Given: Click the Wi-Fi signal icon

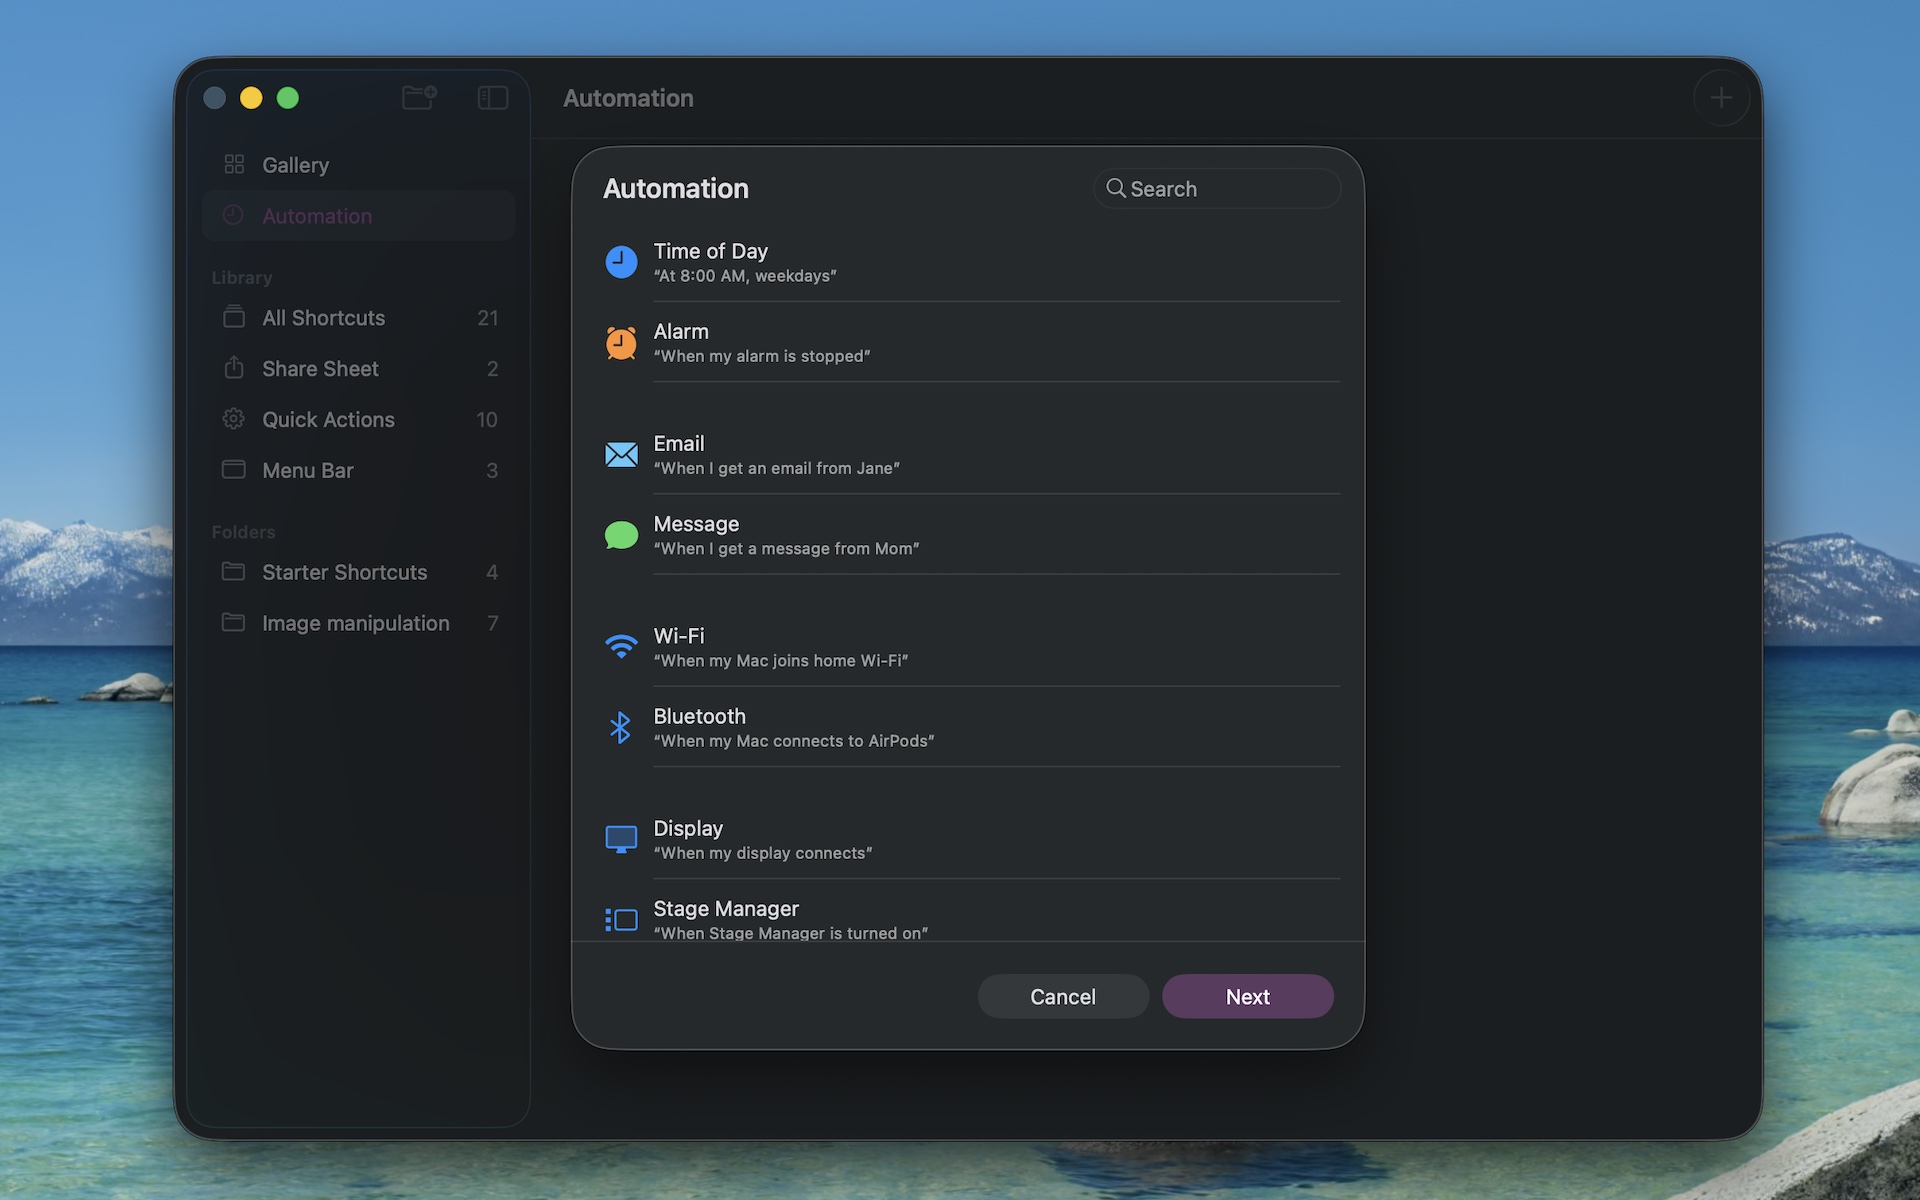Looking at the screenshot, I should click(x=621, y=647).
